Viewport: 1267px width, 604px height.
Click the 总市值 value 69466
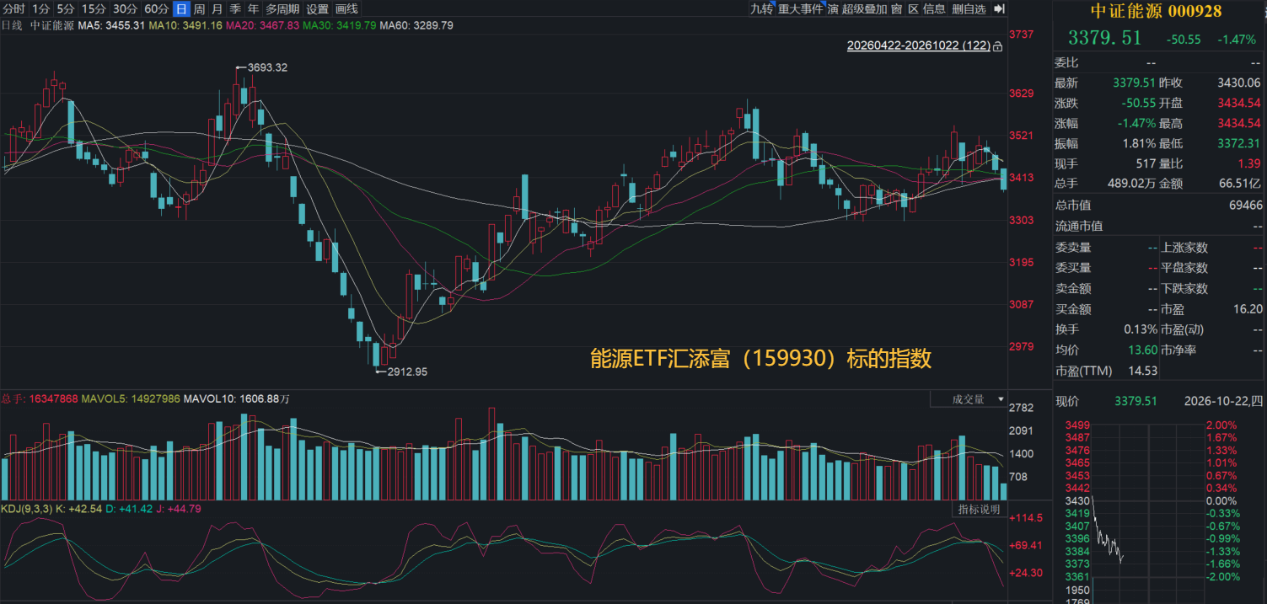click(x=1246, y=206)
